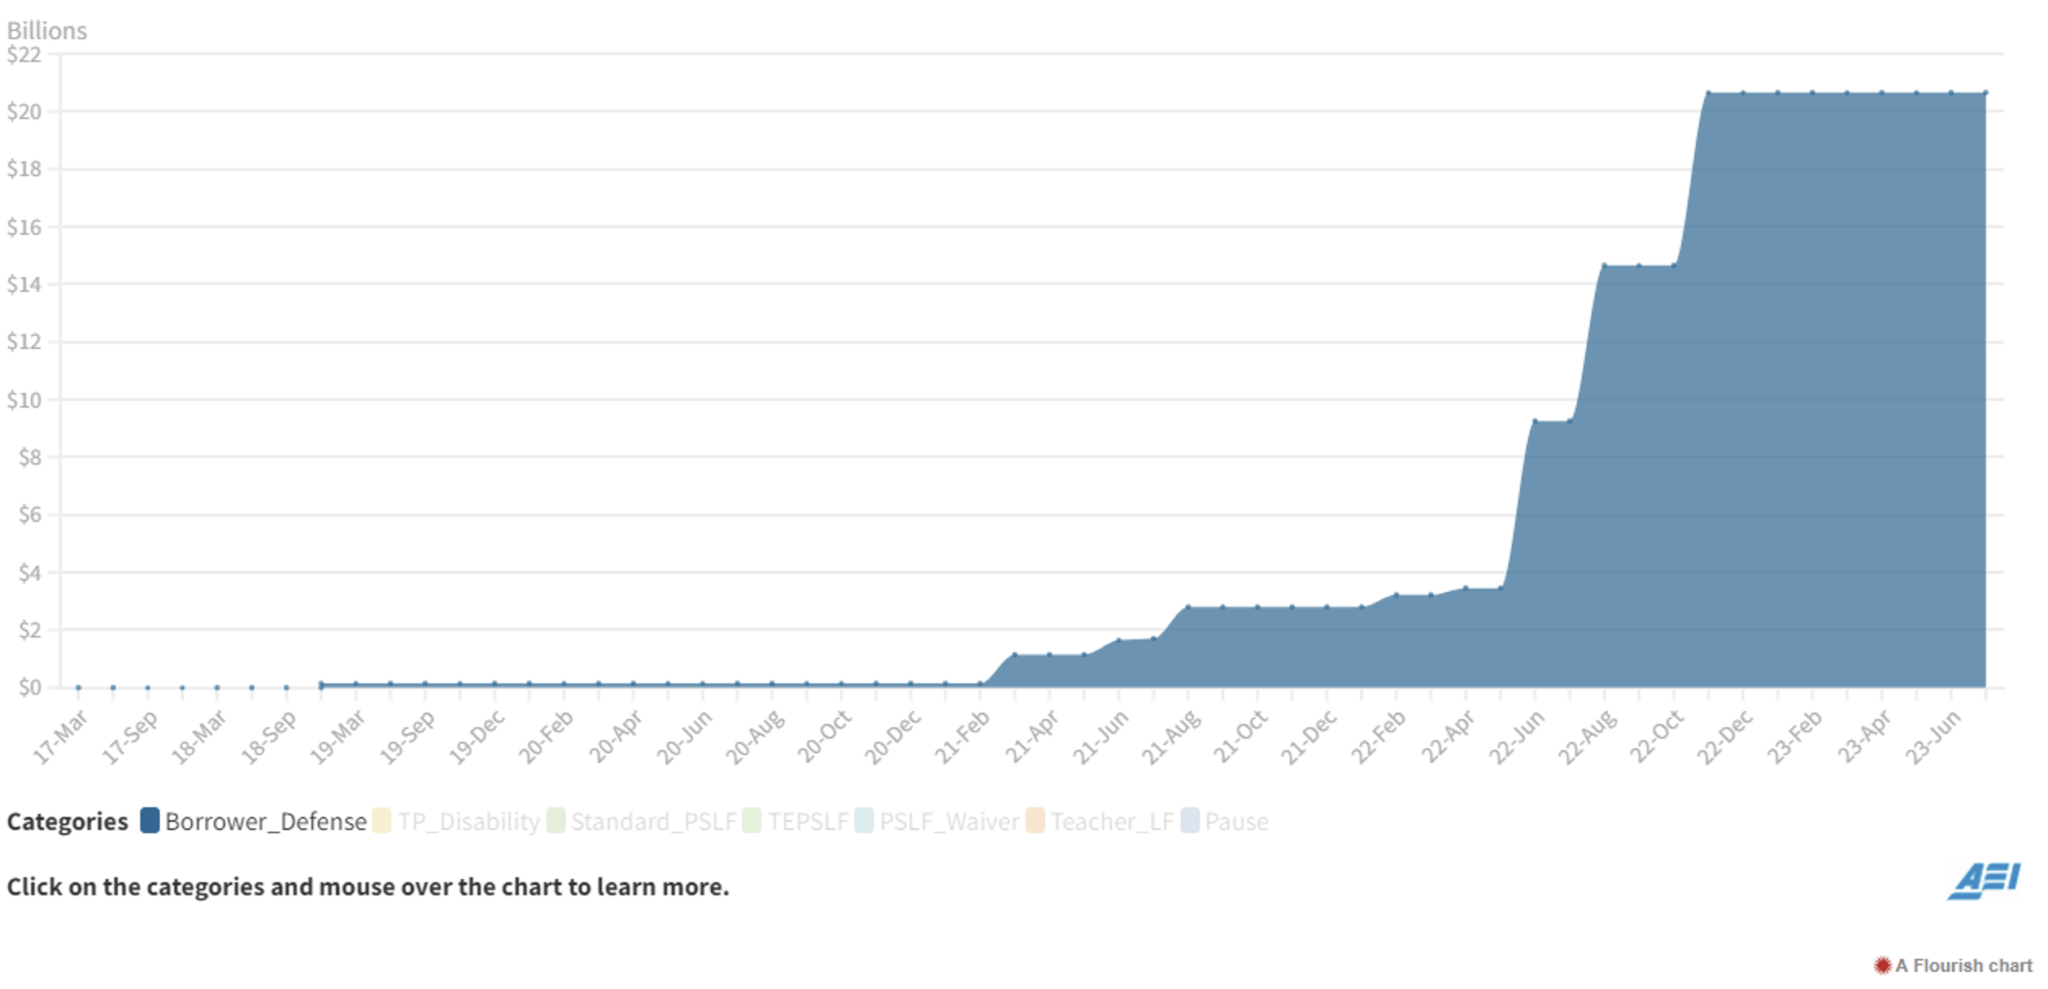Viewport: 2048px width, 989px height.
Task: Click the data point at the $9.2 billion step
Action: pyautogui.click(x=1535, y=421)
